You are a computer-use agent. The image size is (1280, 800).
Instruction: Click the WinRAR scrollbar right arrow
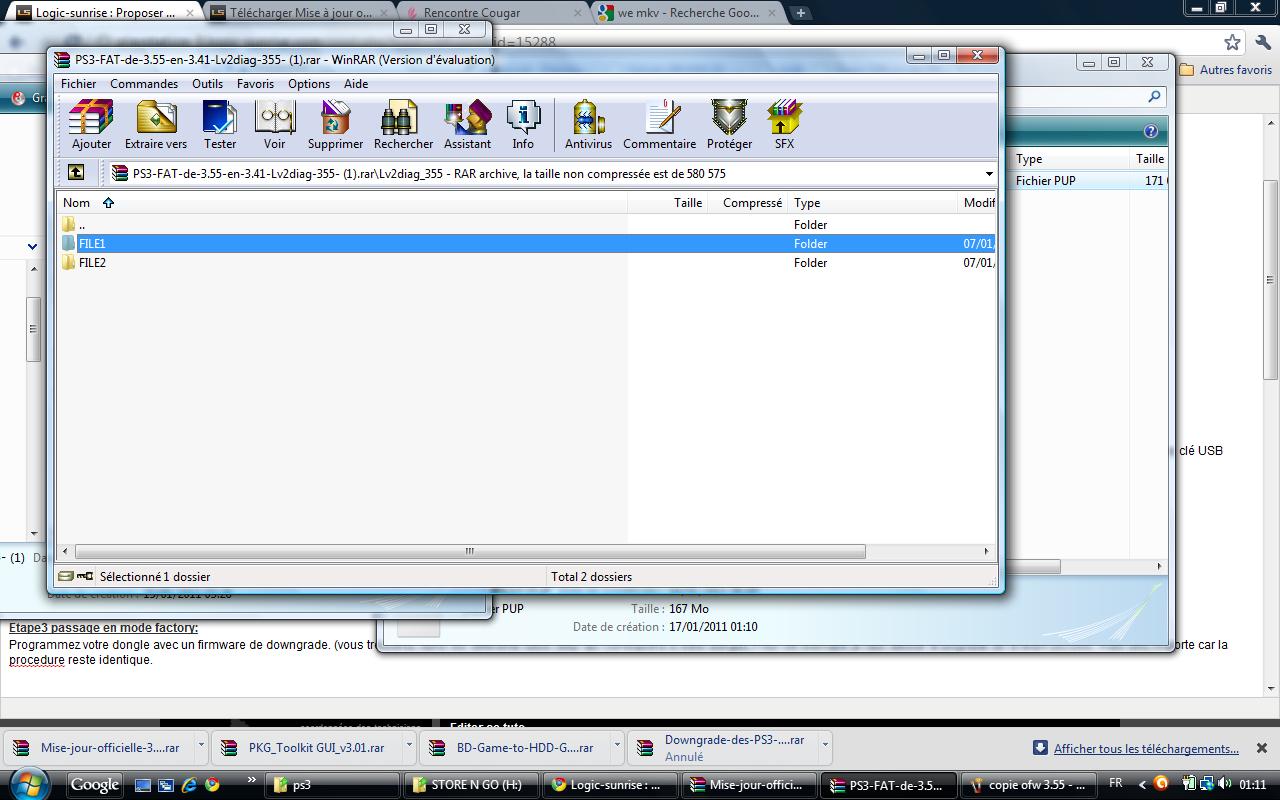tap(986, 551)
